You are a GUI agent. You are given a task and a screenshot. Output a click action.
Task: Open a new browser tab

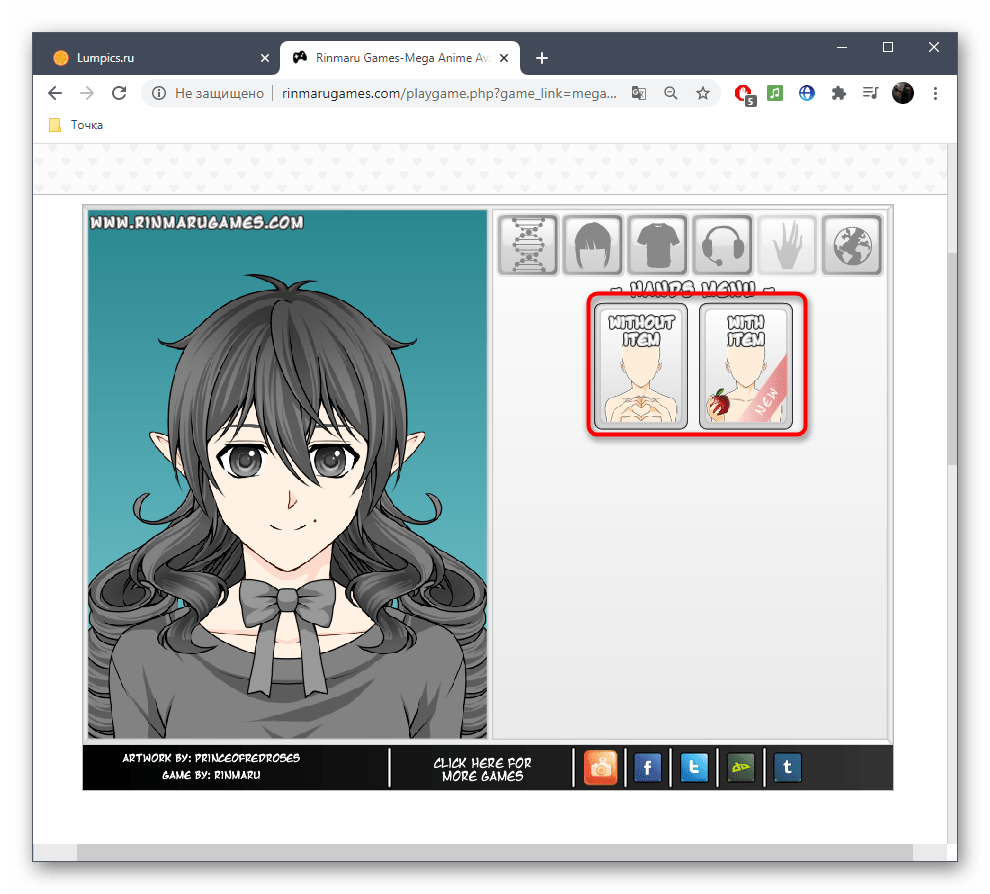pos(542,58)
